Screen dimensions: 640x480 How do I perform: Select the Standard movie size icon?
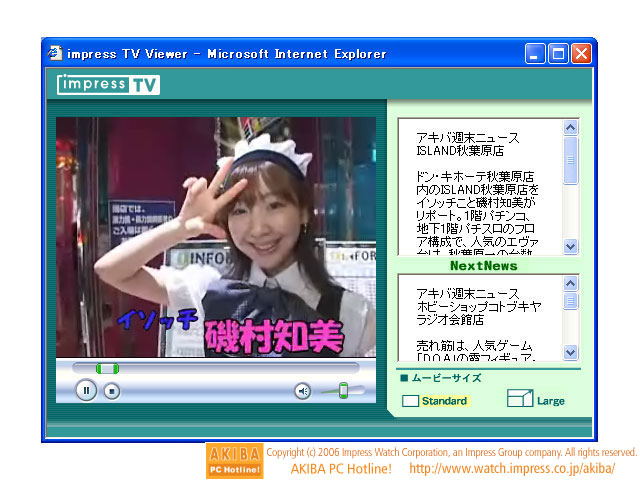click(410, 401)
